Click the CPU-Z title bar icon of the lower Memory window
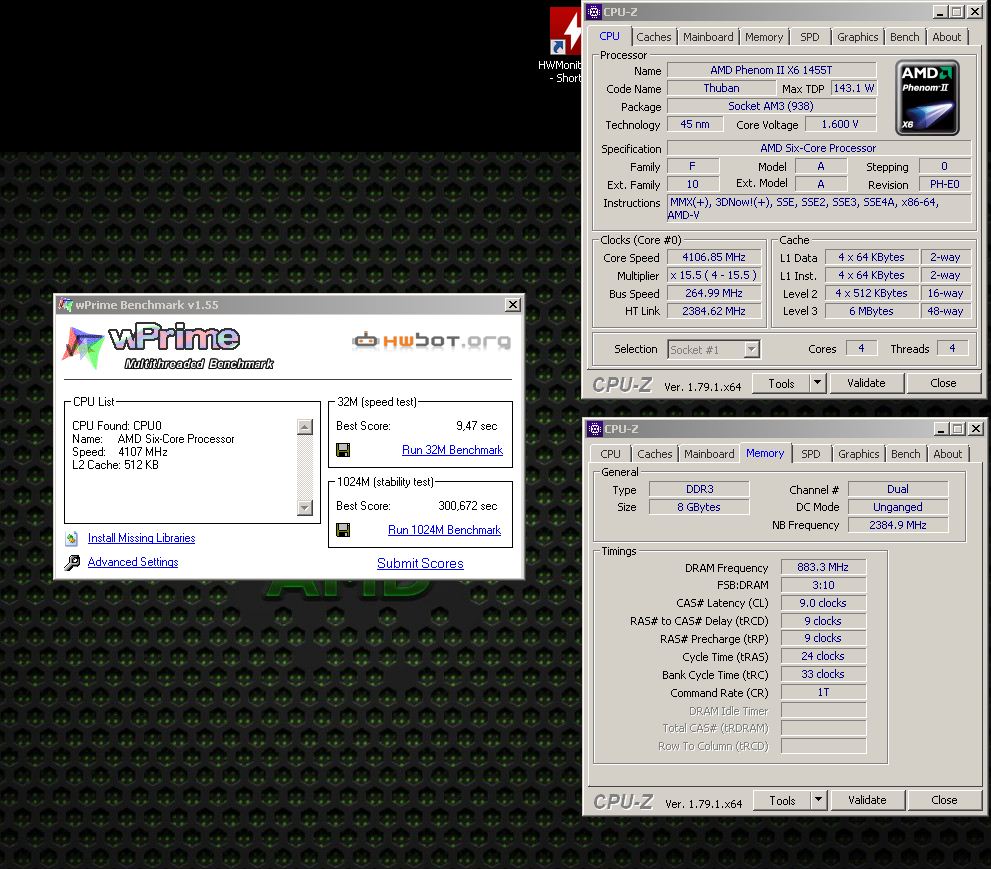Screen dimensions: 991x869 tap(595, 428)
